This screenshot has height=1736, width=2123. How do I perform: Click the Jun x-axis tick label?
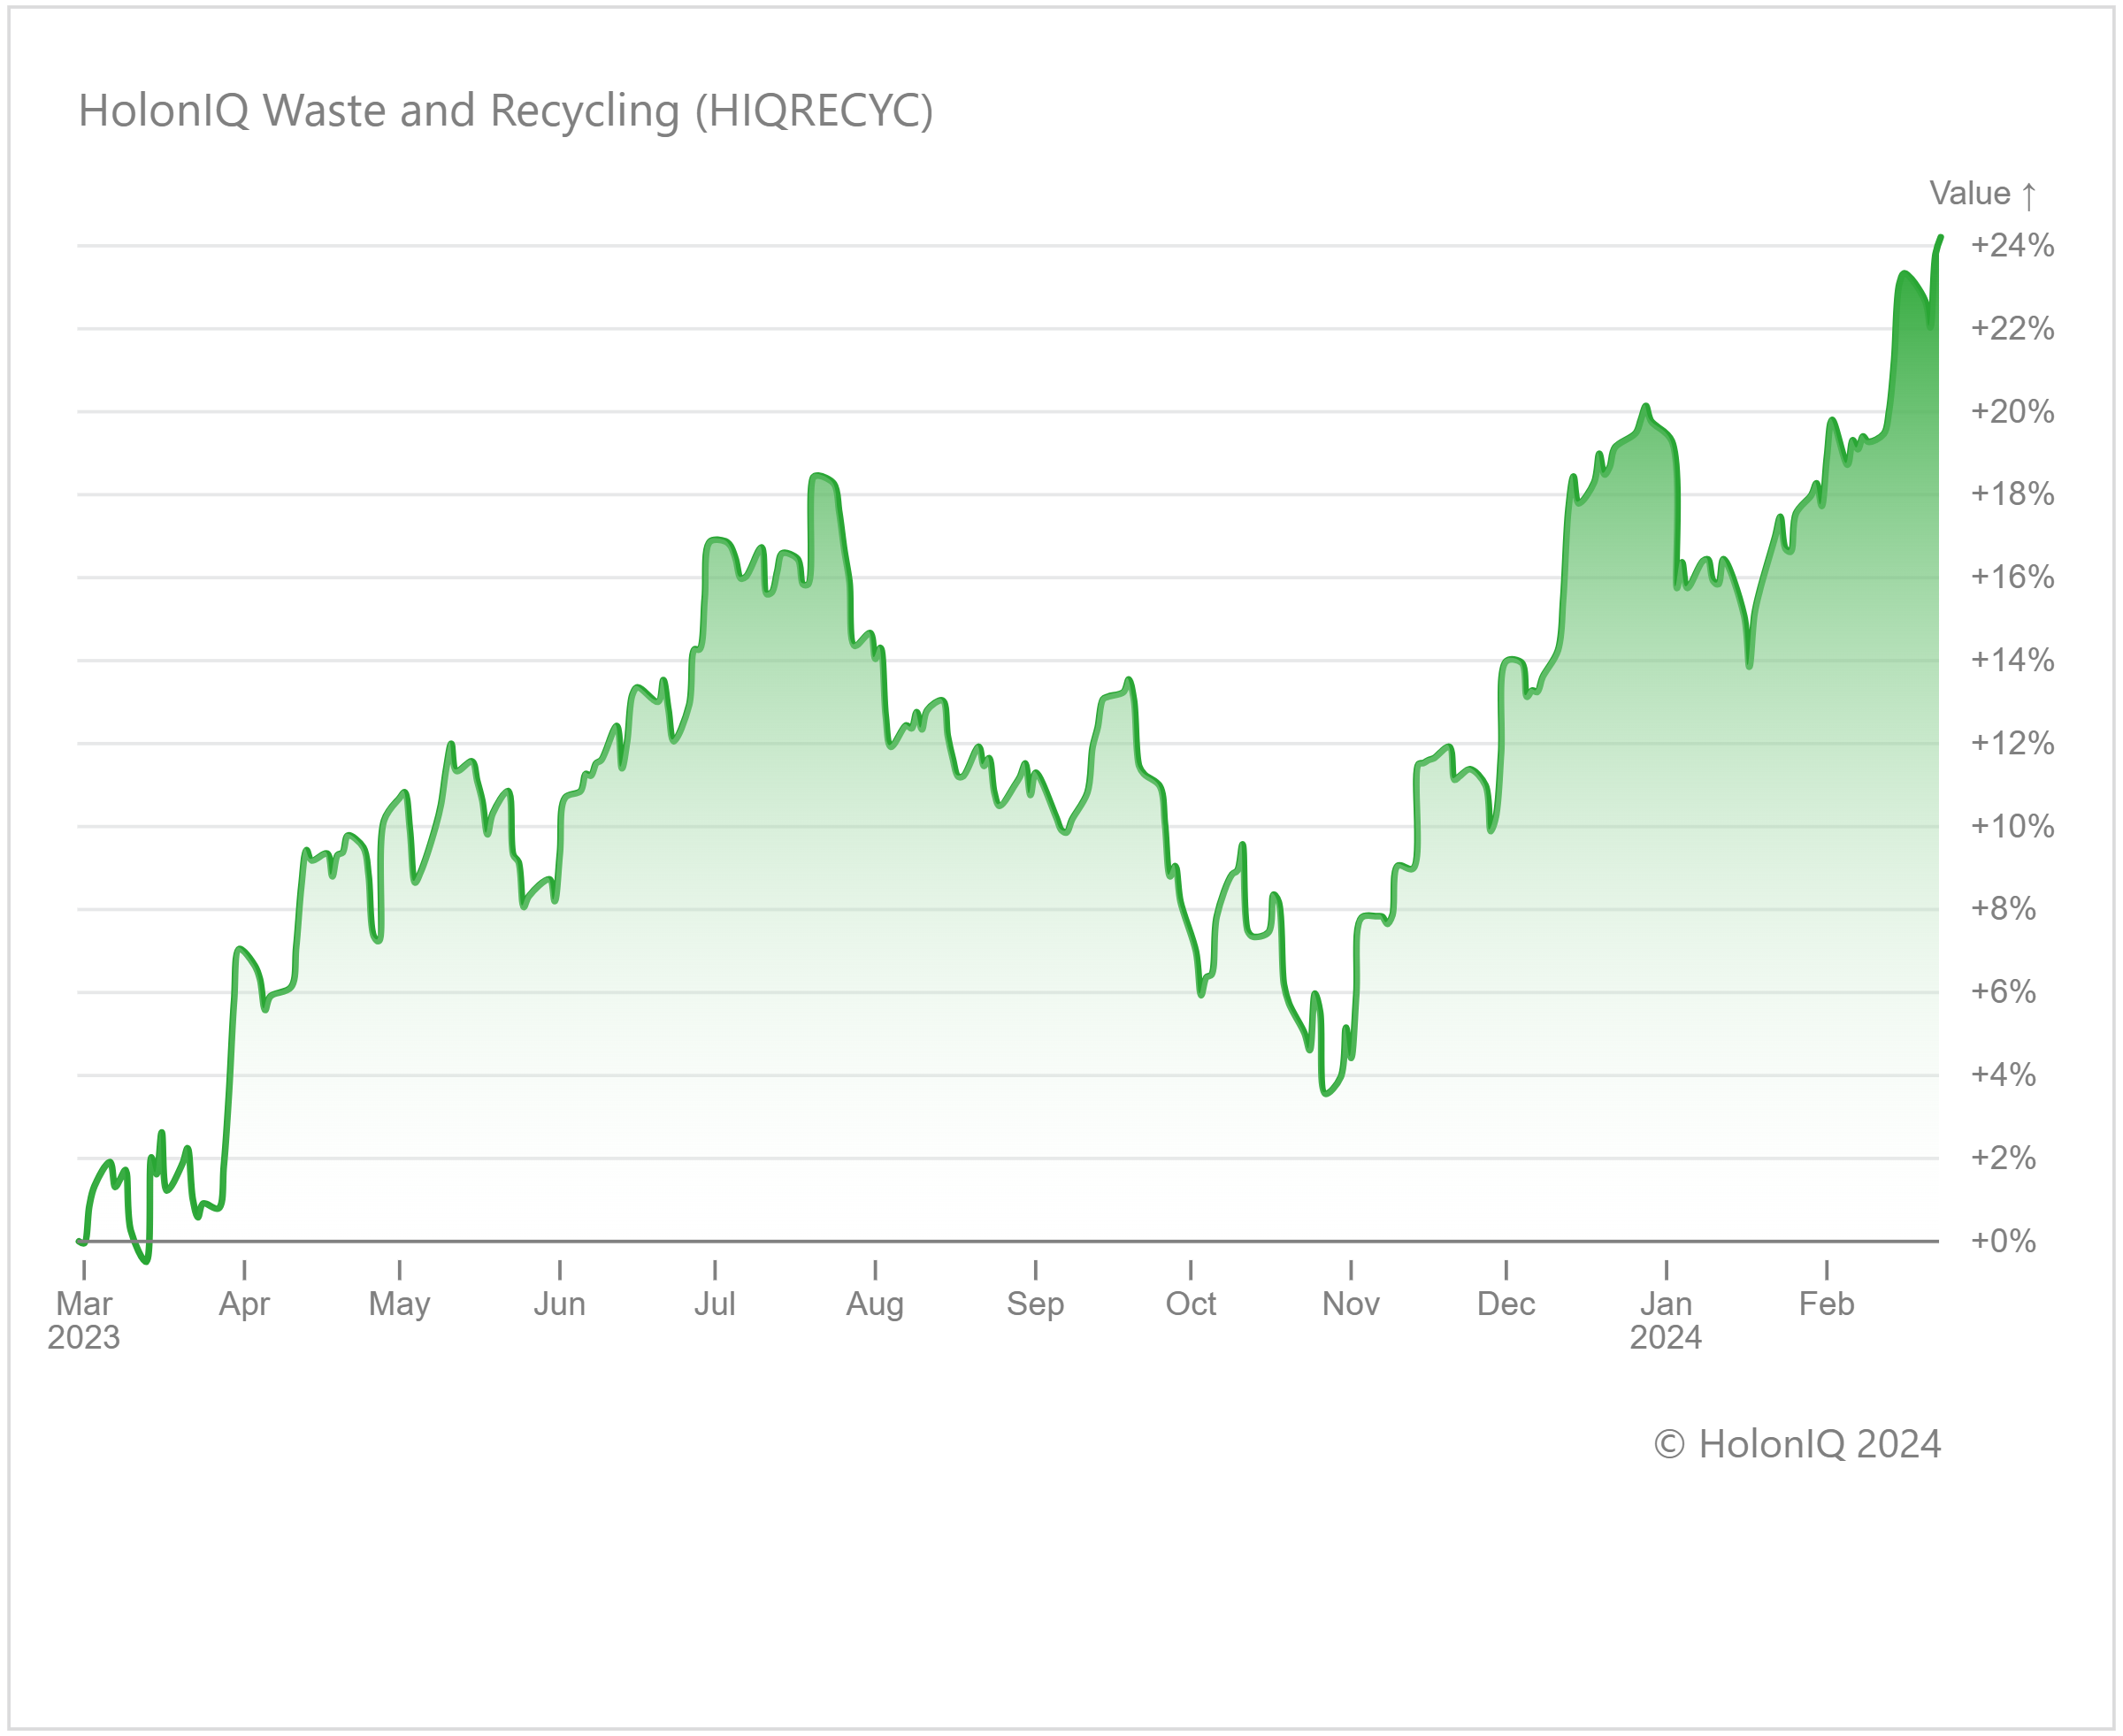pos(559,1304)
